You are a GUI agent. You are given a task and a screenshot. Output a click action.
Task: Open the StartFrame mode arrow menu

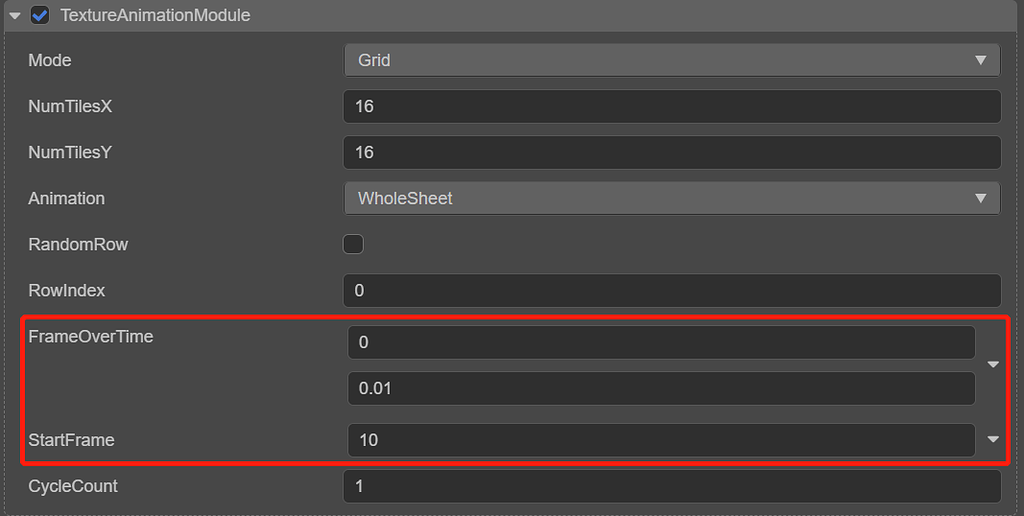click(993, 439)
